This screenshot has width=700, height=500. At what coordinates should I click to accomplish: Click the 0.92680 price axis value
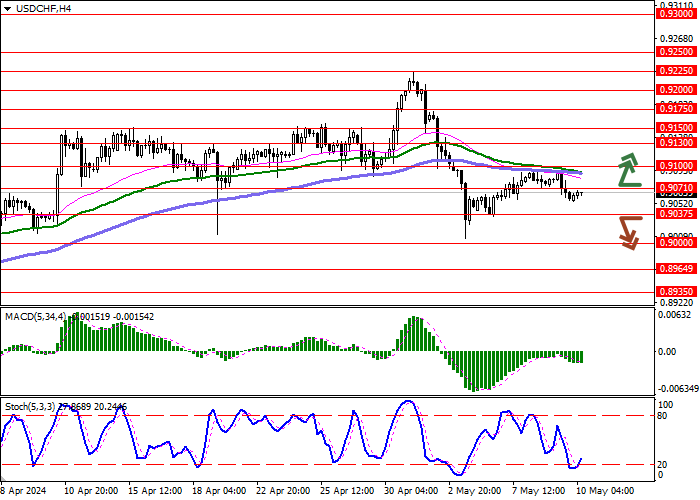(x=677, y=38)
